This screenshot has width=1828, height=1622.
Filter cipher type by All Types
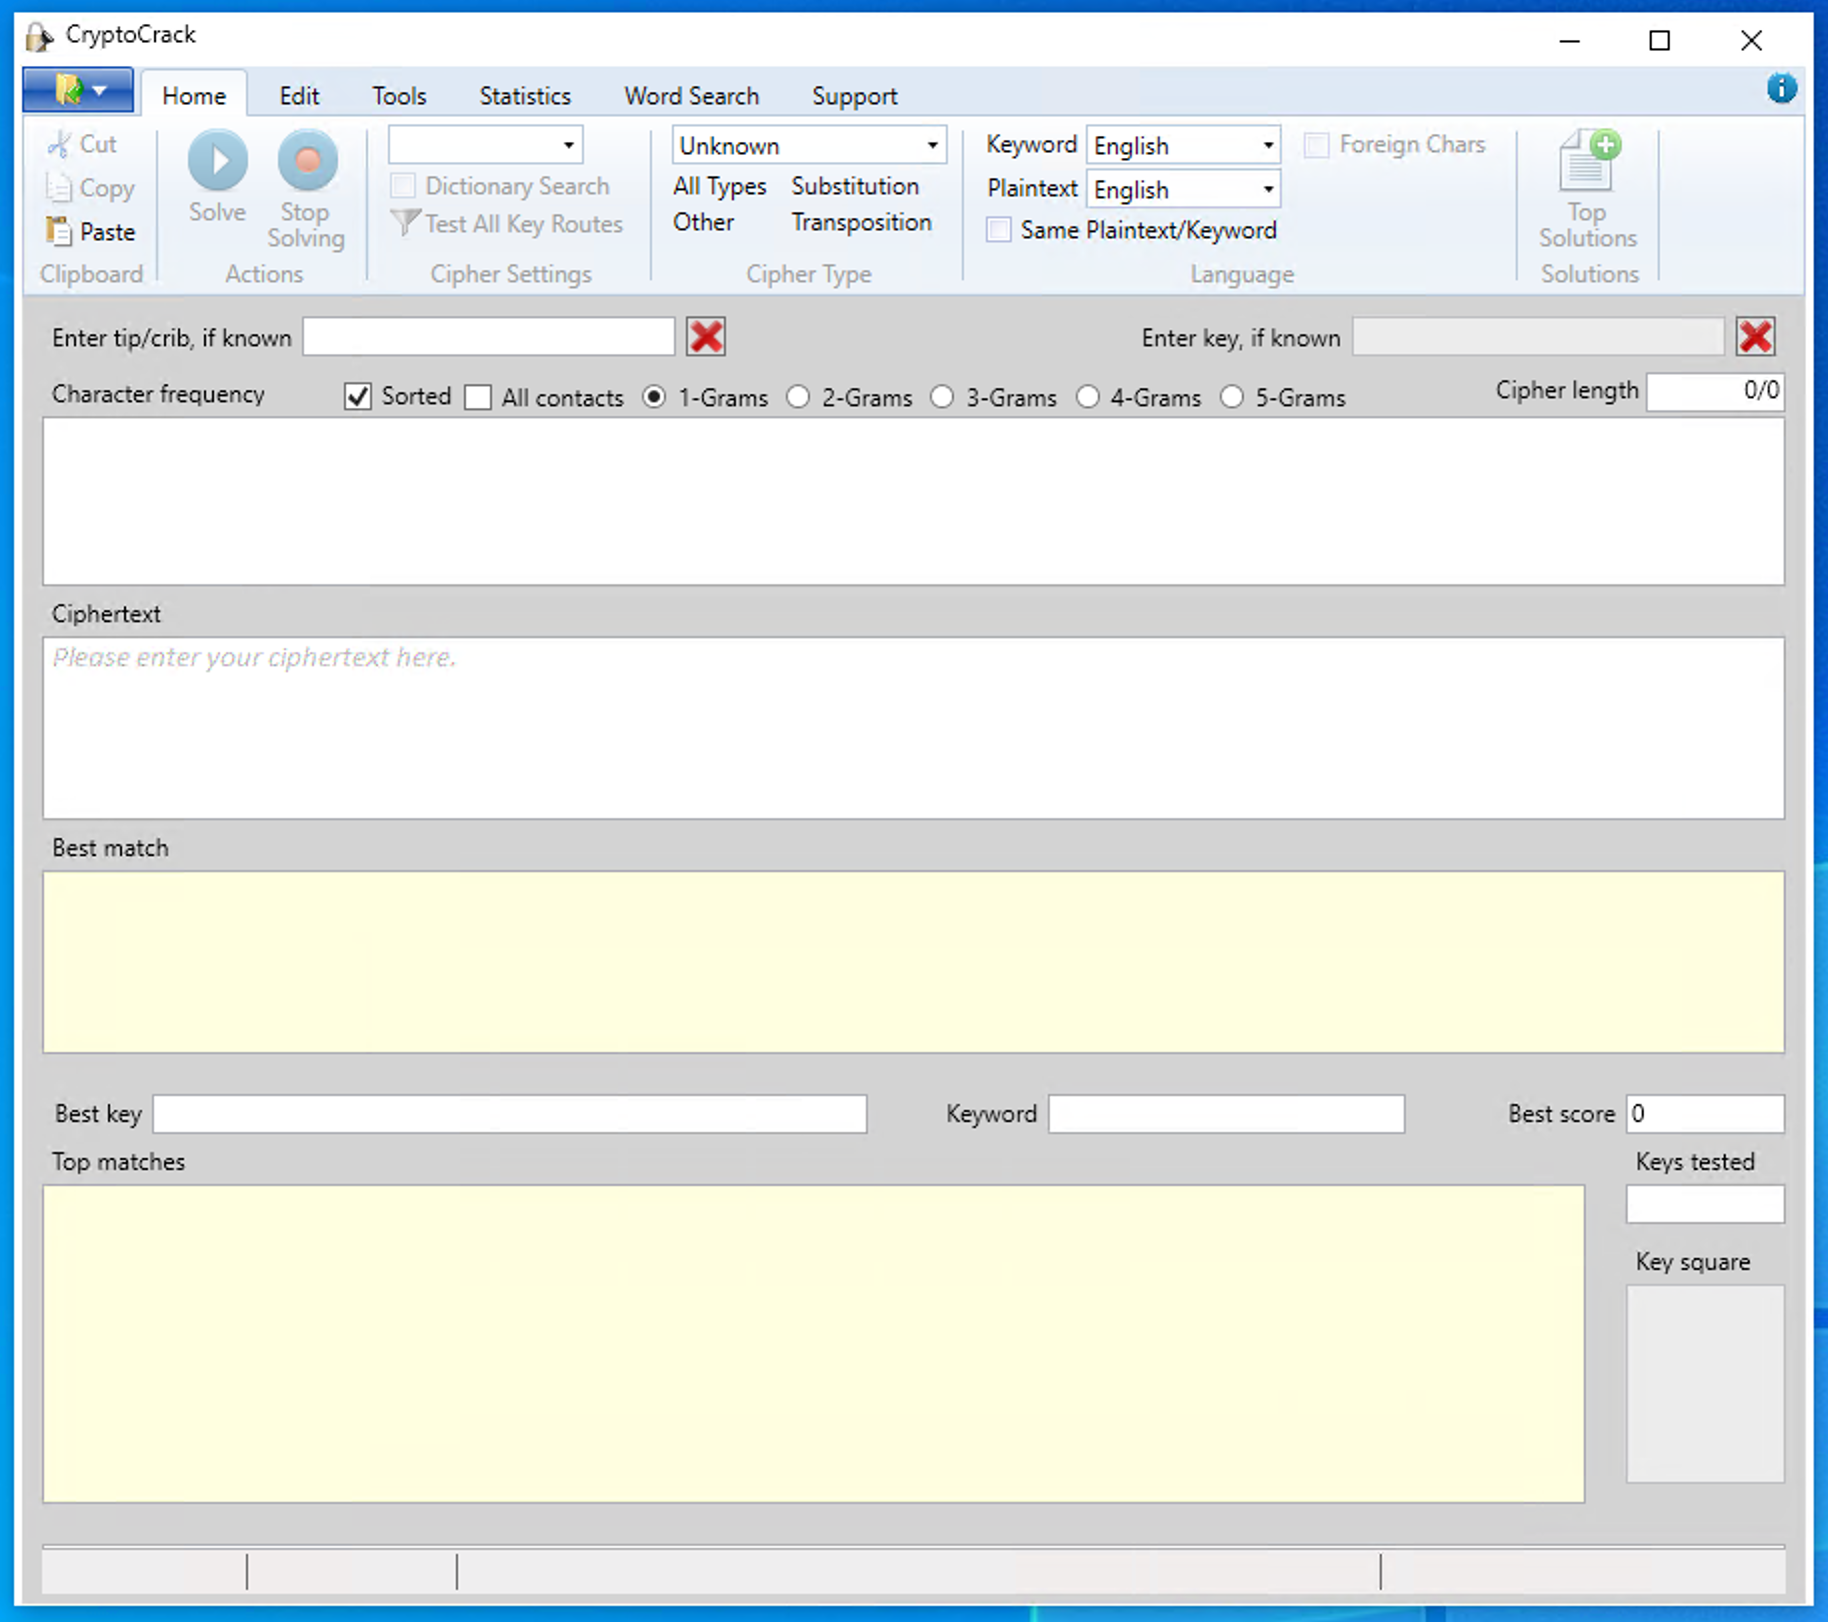click(x=719, y=186)
